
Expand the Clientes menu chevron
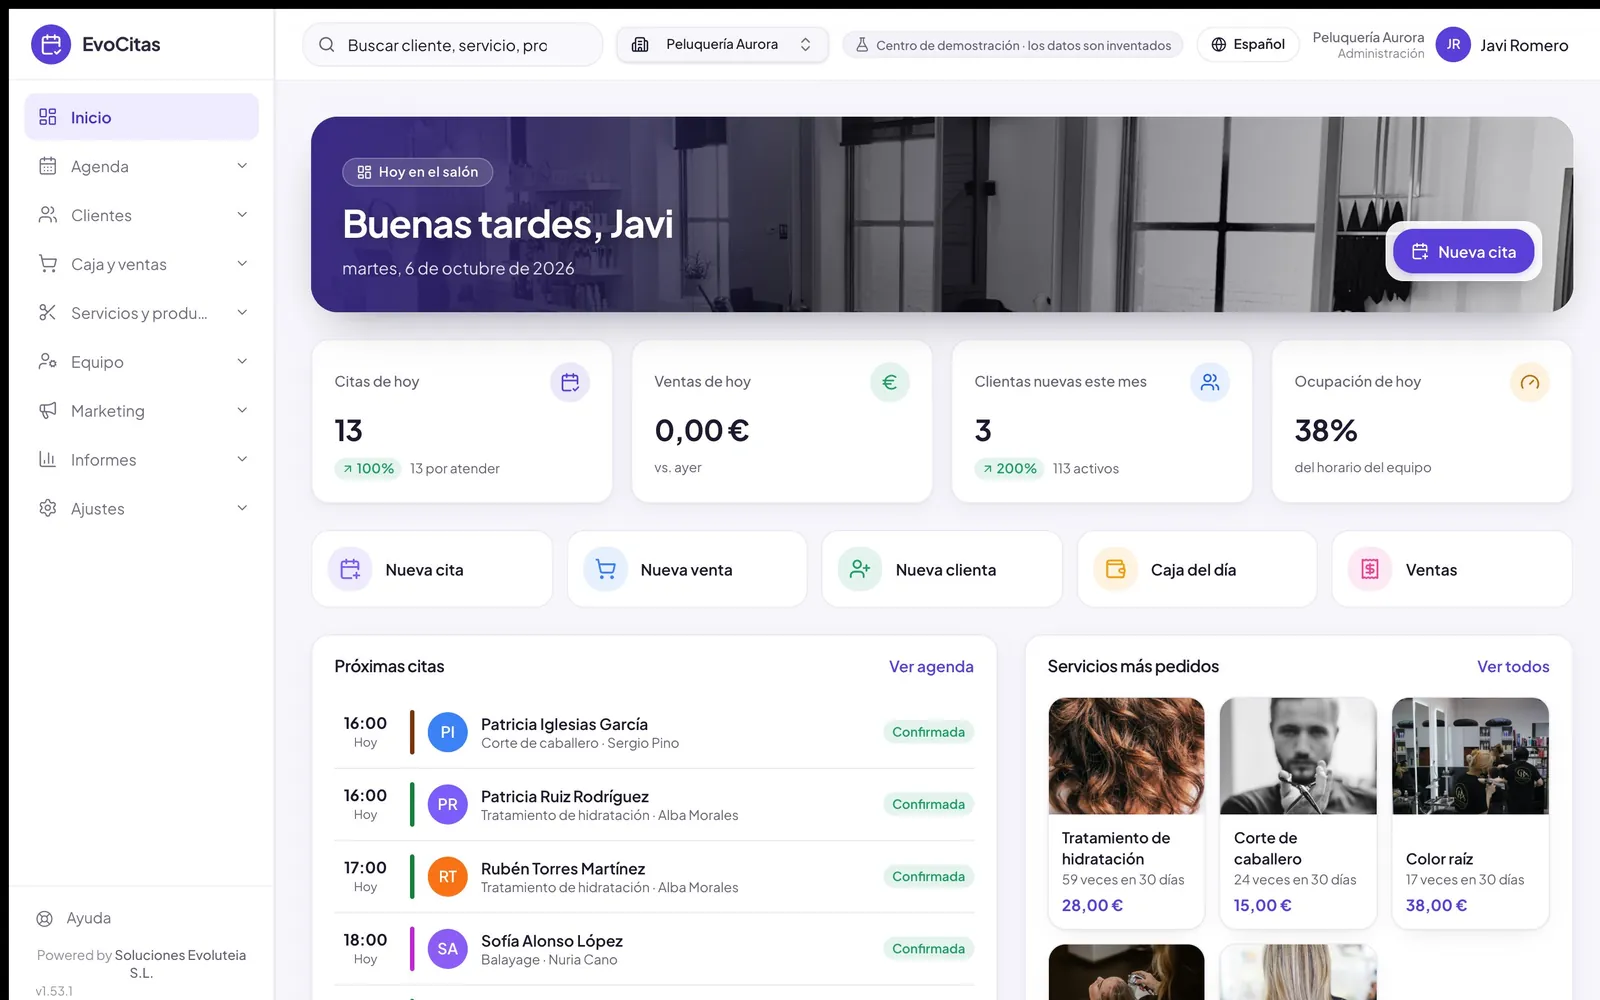coord(242,215)
